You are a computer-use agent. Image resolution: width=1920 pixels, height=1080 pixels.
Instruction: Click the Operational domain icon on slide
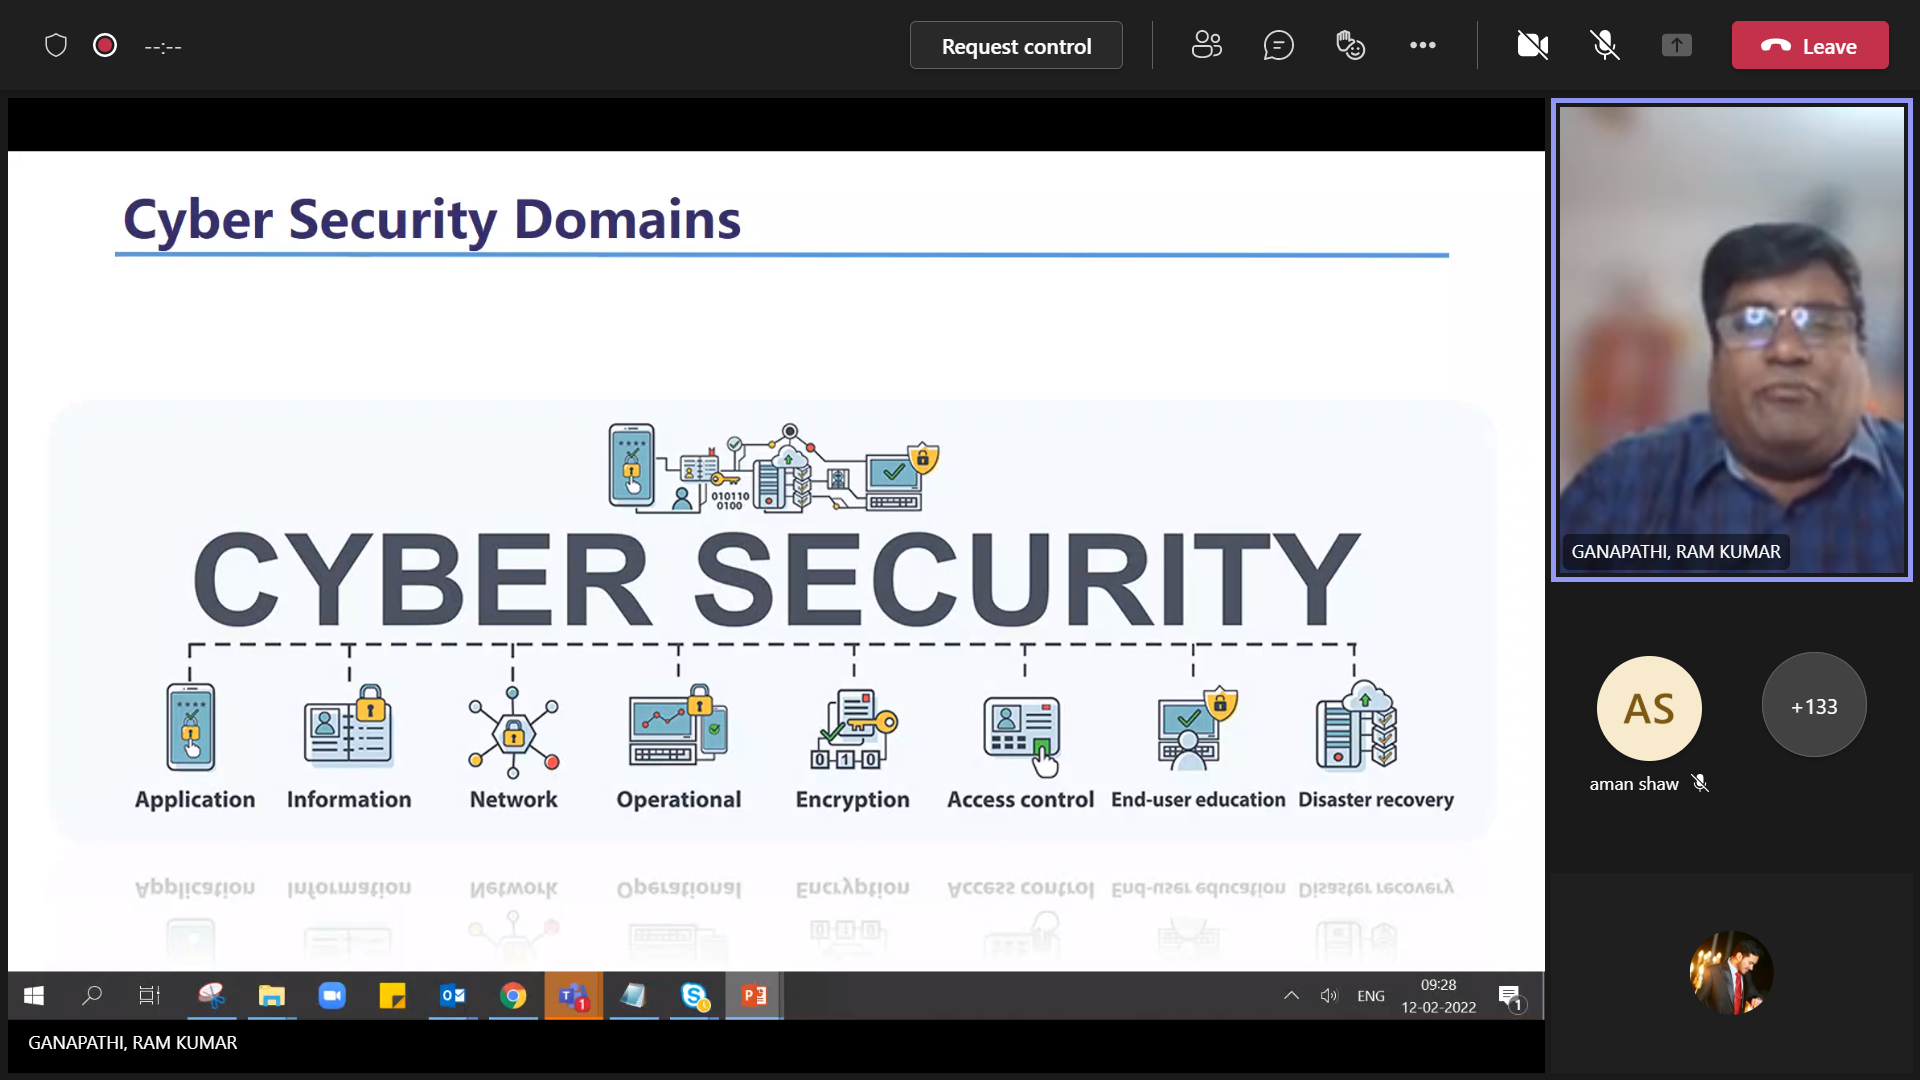click(x=678, y=727)
